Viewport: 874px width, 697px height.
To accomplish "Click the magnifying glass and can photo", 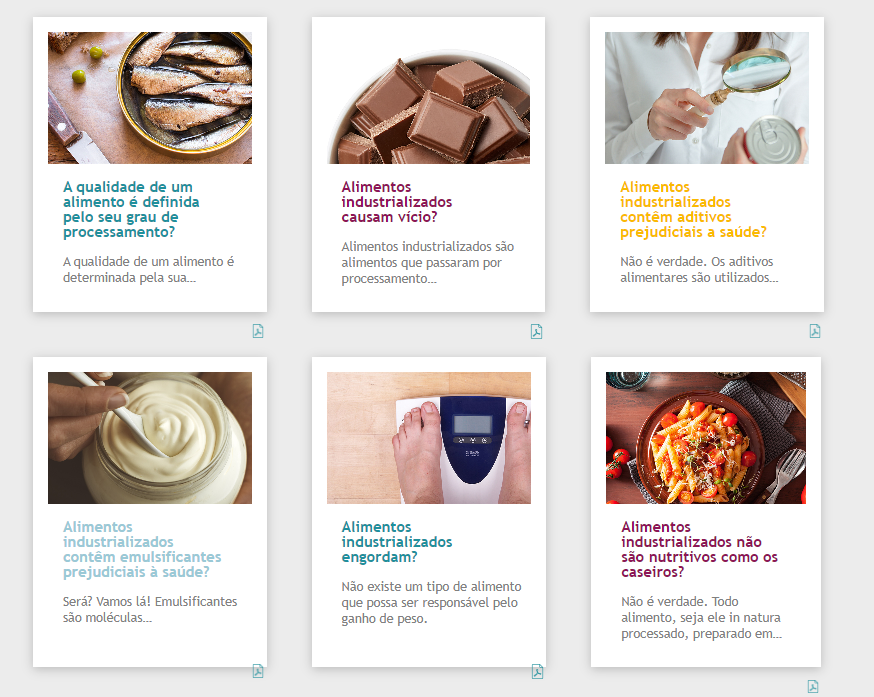I will click(x=707, y=98).
